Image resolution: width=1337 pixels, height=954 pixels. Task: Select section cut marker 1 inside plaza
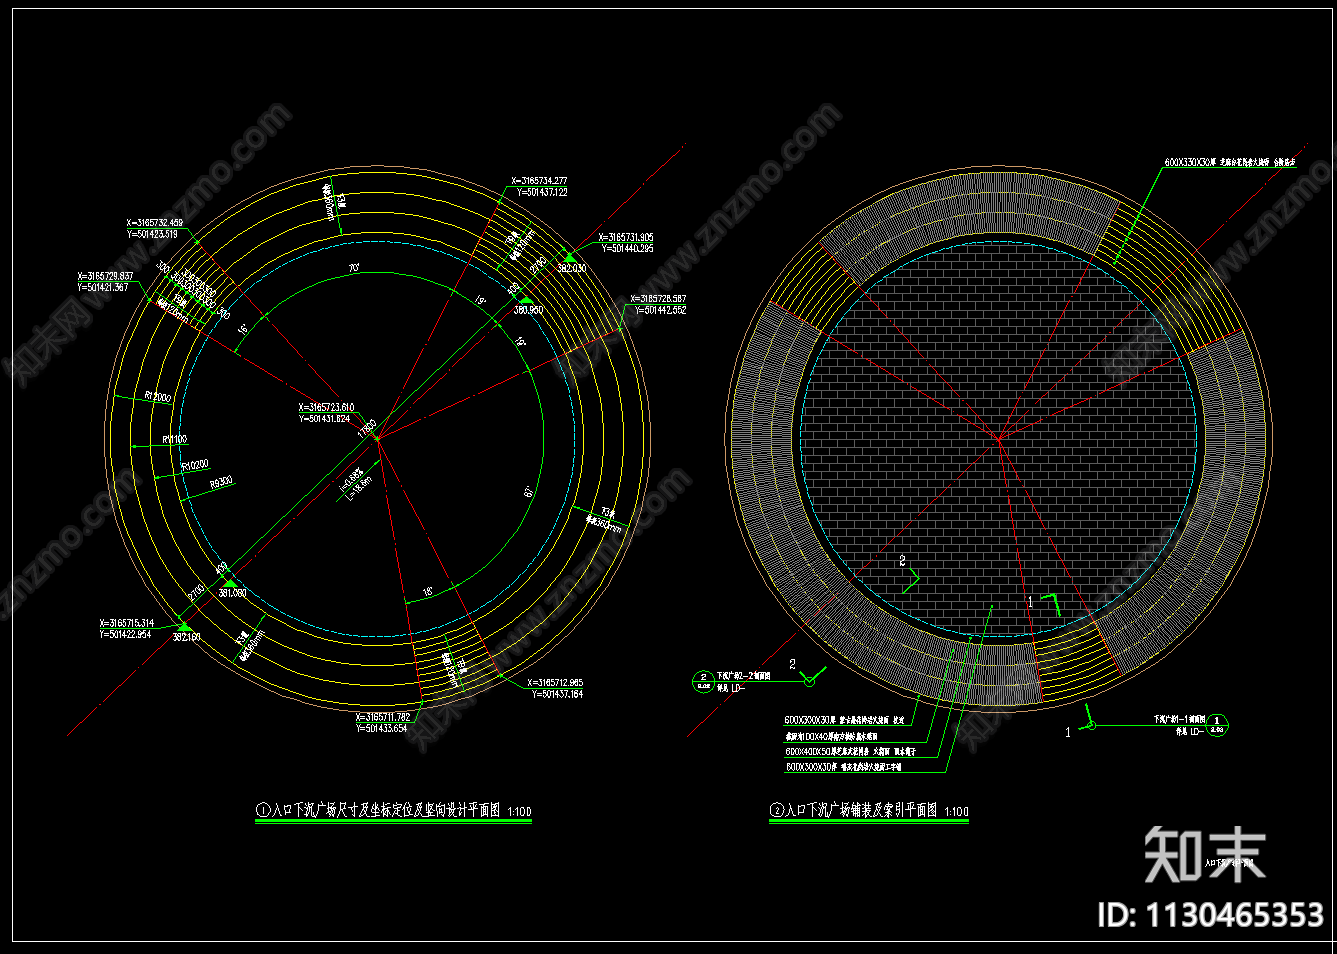tap(1043, 602)
